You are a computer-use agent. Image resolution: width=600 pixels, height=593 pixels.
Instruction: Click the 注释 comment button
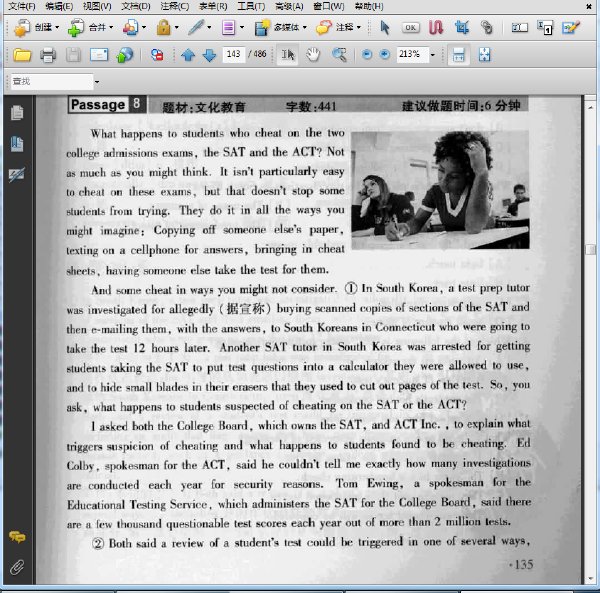(335, 28)
